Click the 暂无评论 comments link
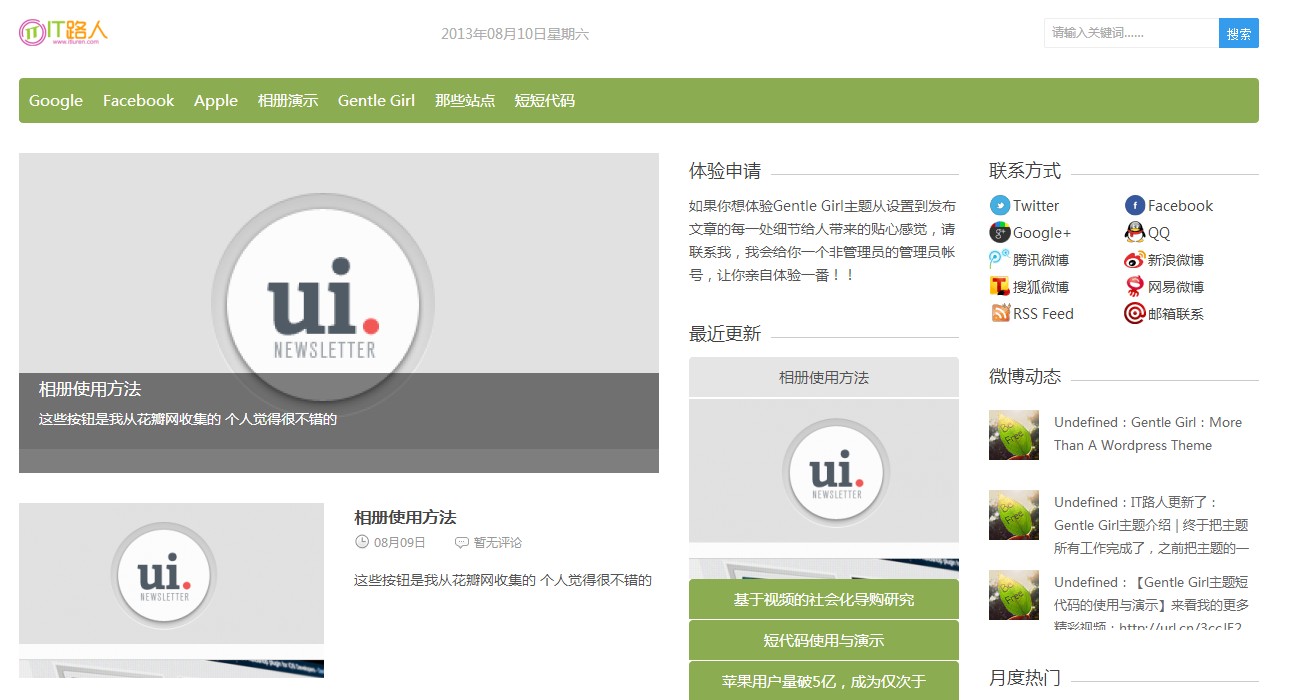The width and height of the screenshot is (1300, 700). coord(497,542)
